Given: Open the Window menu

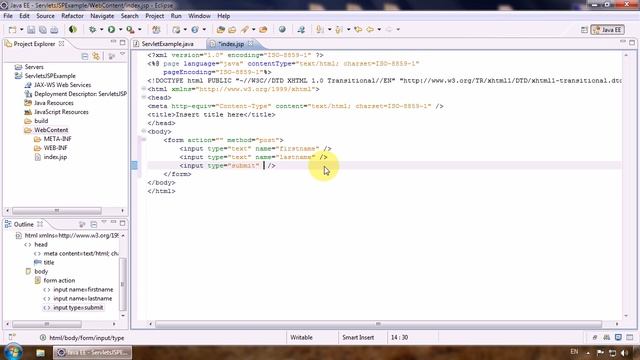Looking at the screenshot, I should coord(199,16).
